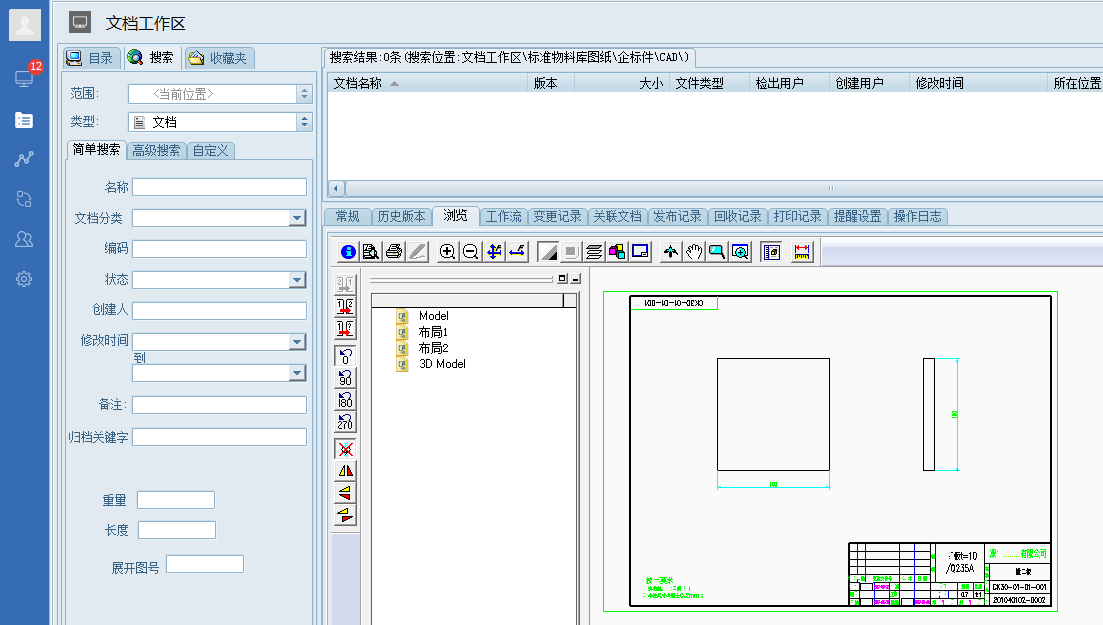This screenshot has width=1103, height=625.
Task: Open the print preview tool
Action: point(371,252)
